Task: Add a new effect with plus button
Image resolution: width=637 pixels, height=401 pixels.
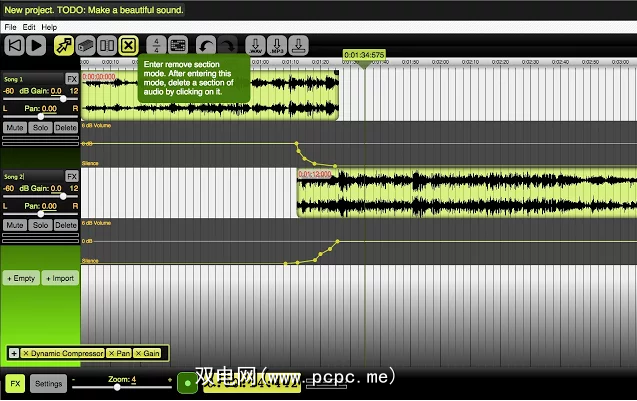Action: coord(14,353)
